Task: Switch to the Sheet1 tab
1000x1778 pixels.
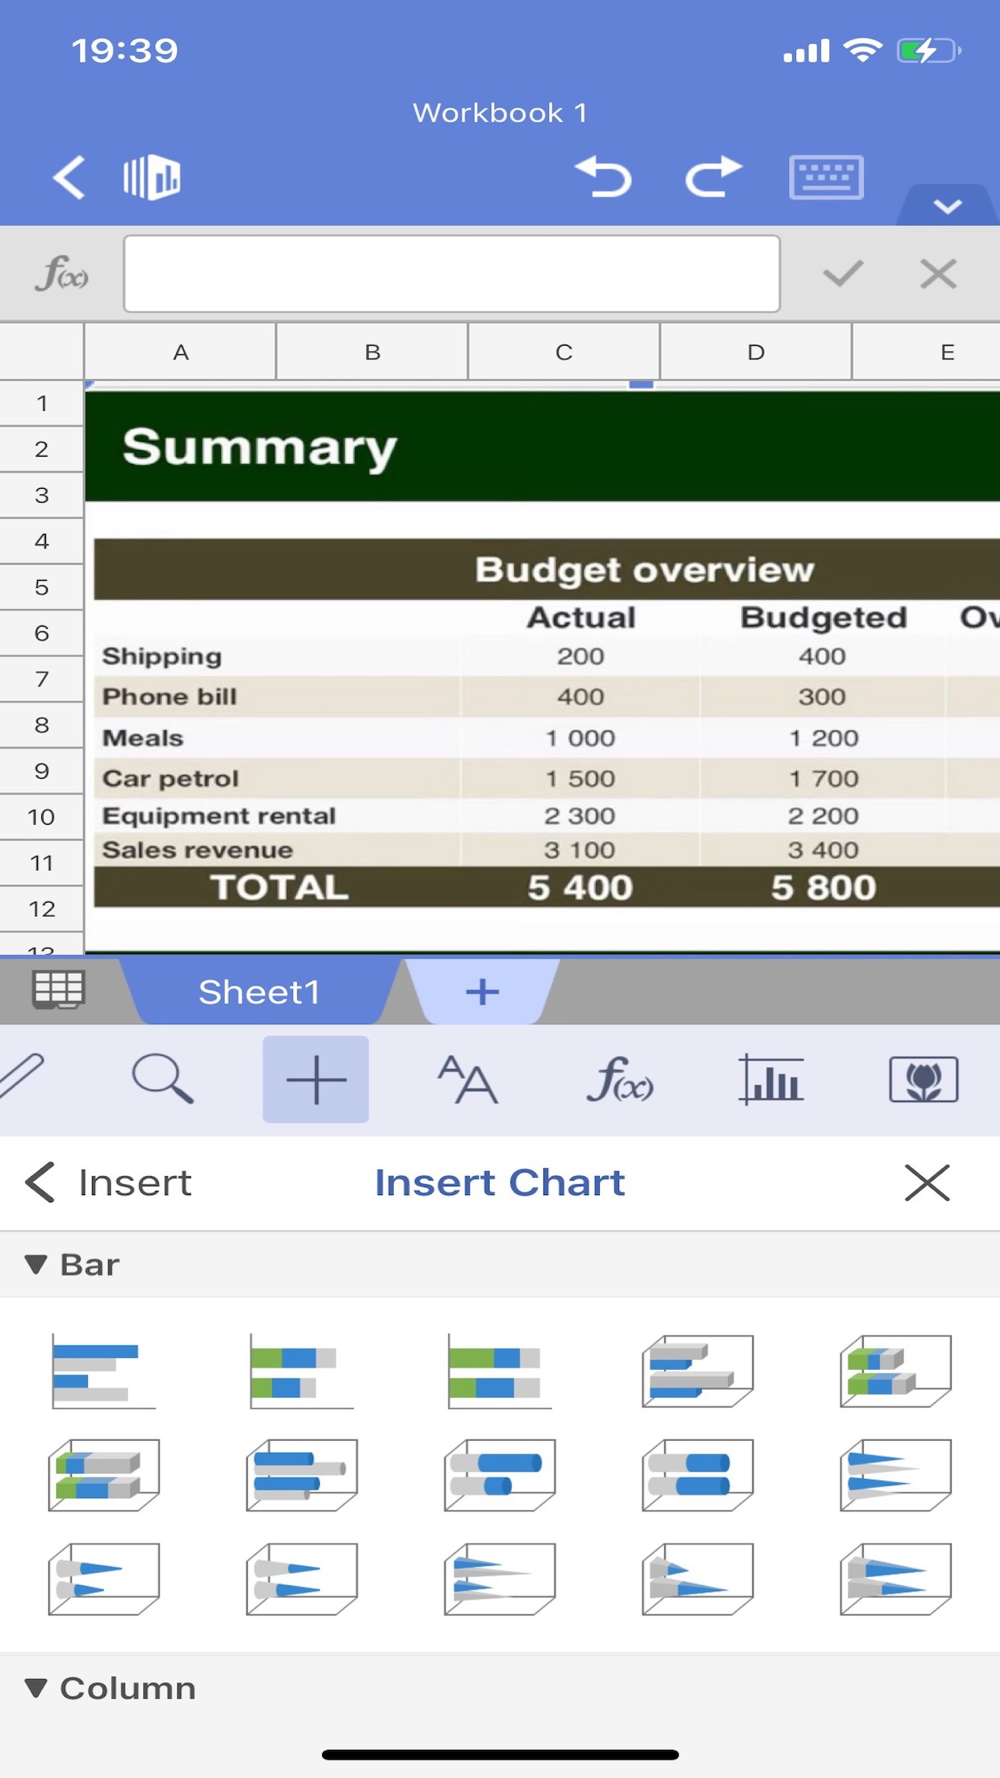Action: [x=259, y=991]
